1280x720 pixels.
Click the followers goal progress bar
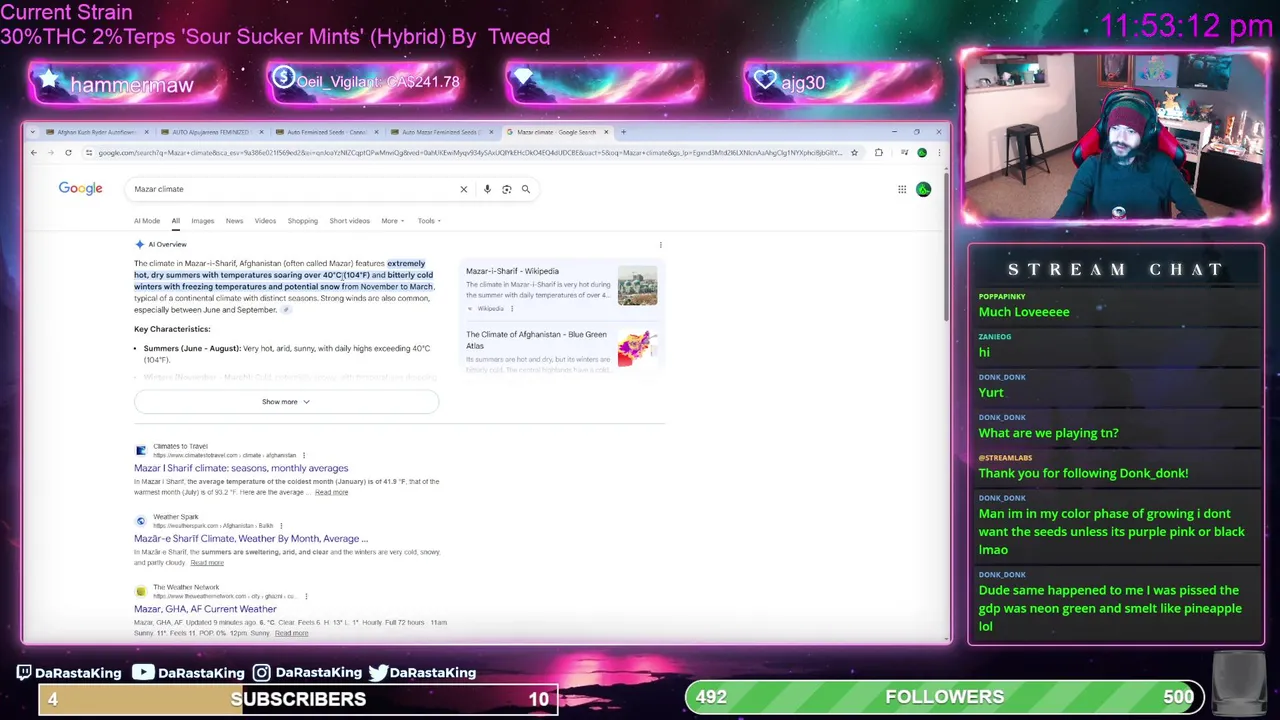click(945, 697)
